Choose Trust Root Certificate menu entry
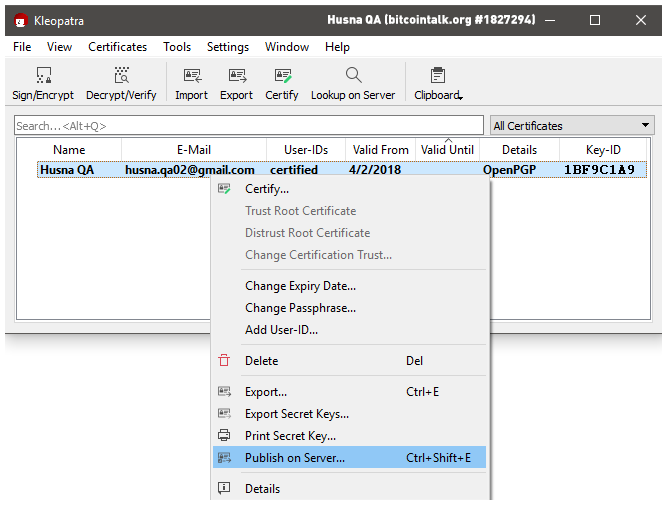This screenshot has width=668, height=506. 349,211
